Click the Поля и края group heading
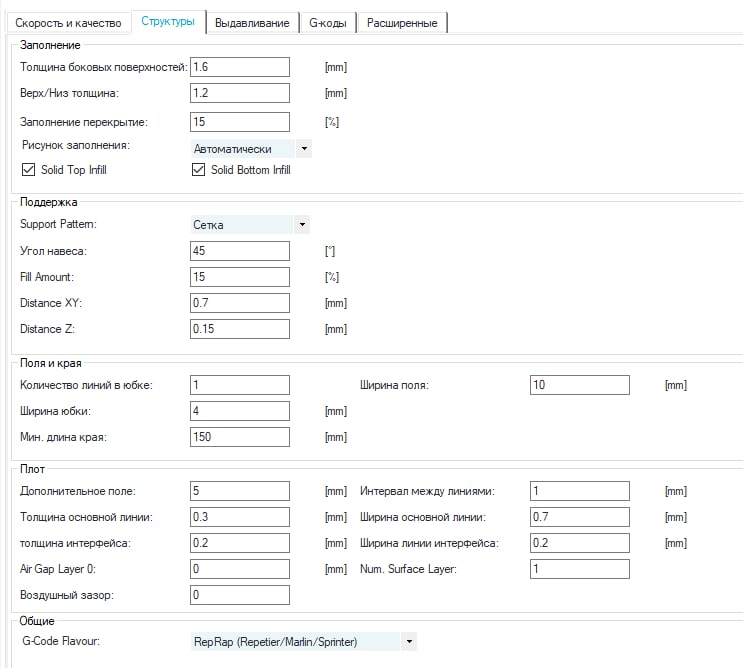 tap(51, 363)
